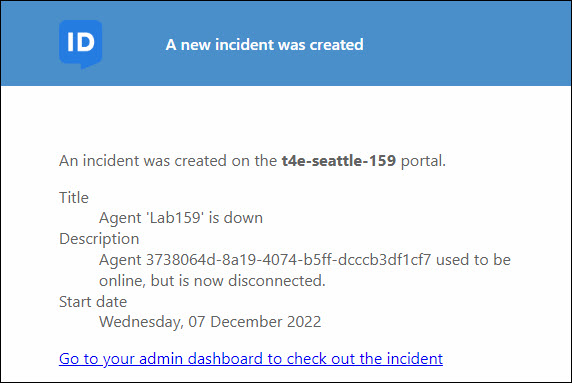Select the 'Agent 'Lab159' is down' title text
The image size is (572, 383).
point(181,218)
